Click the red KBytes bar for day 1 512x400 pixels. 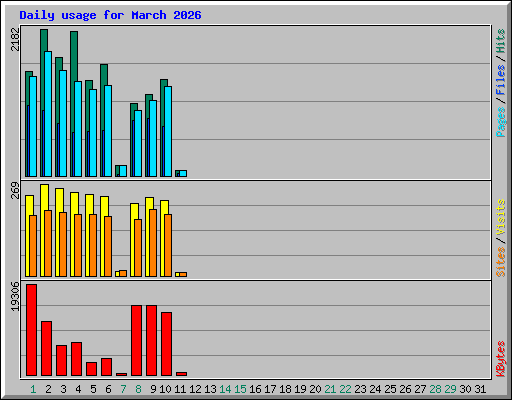31,330
